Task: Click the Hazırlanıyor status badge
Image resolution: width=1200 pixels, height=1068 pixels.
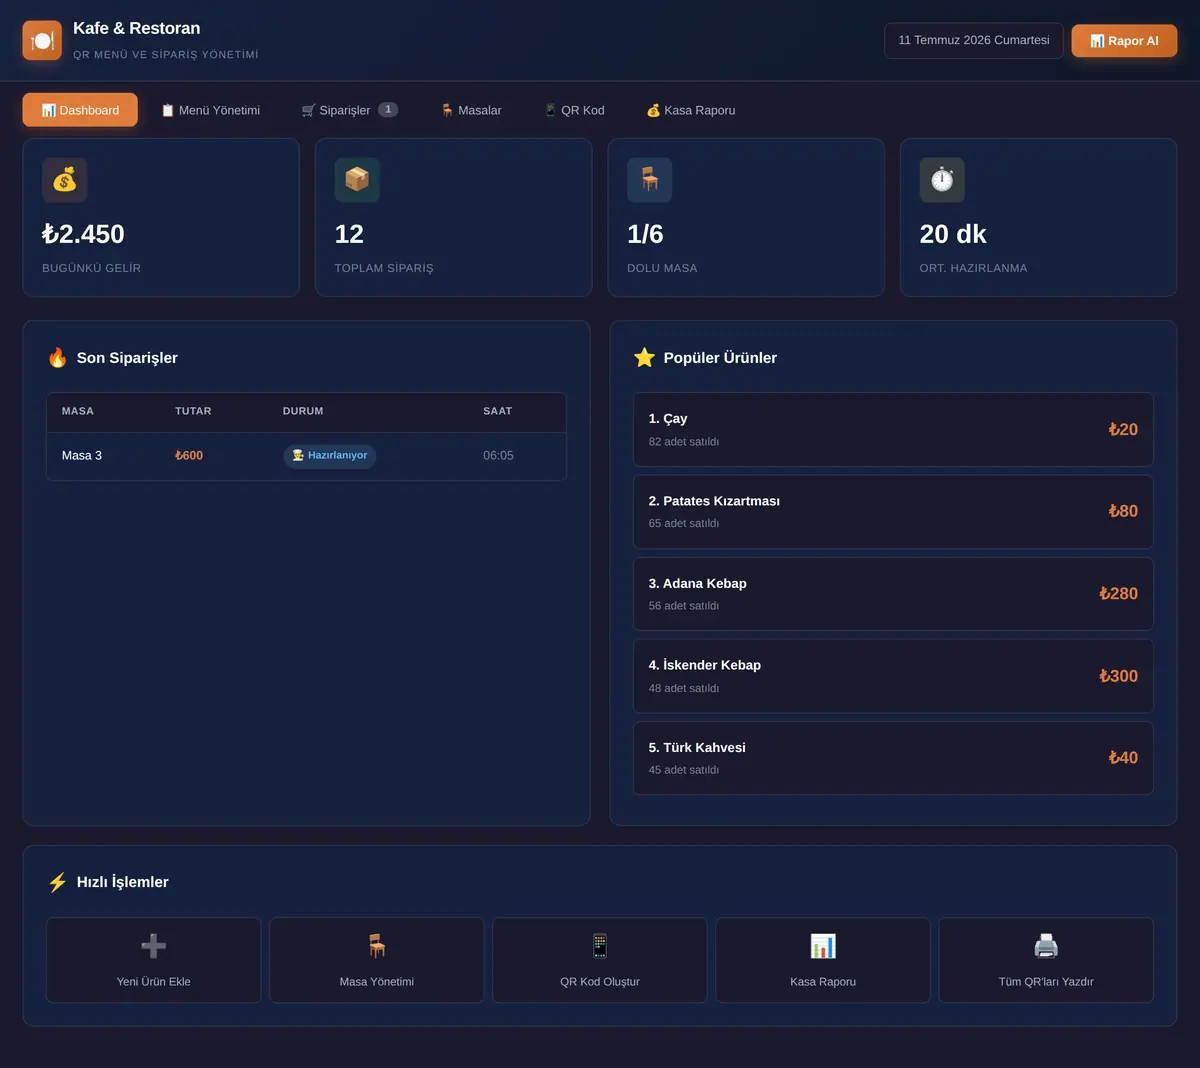Action: 330,456
